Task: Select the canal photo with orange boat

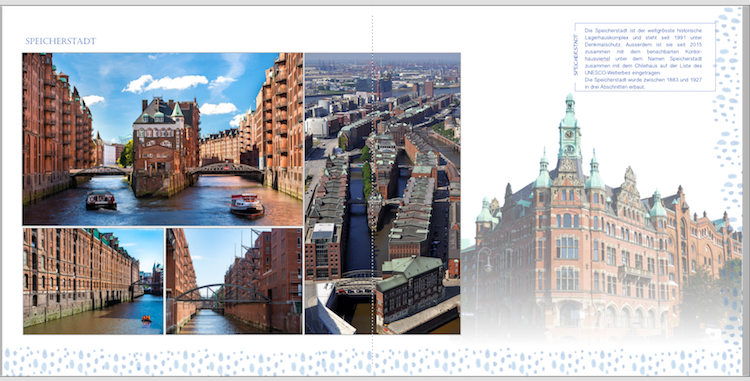Action: tap(93, 281)
